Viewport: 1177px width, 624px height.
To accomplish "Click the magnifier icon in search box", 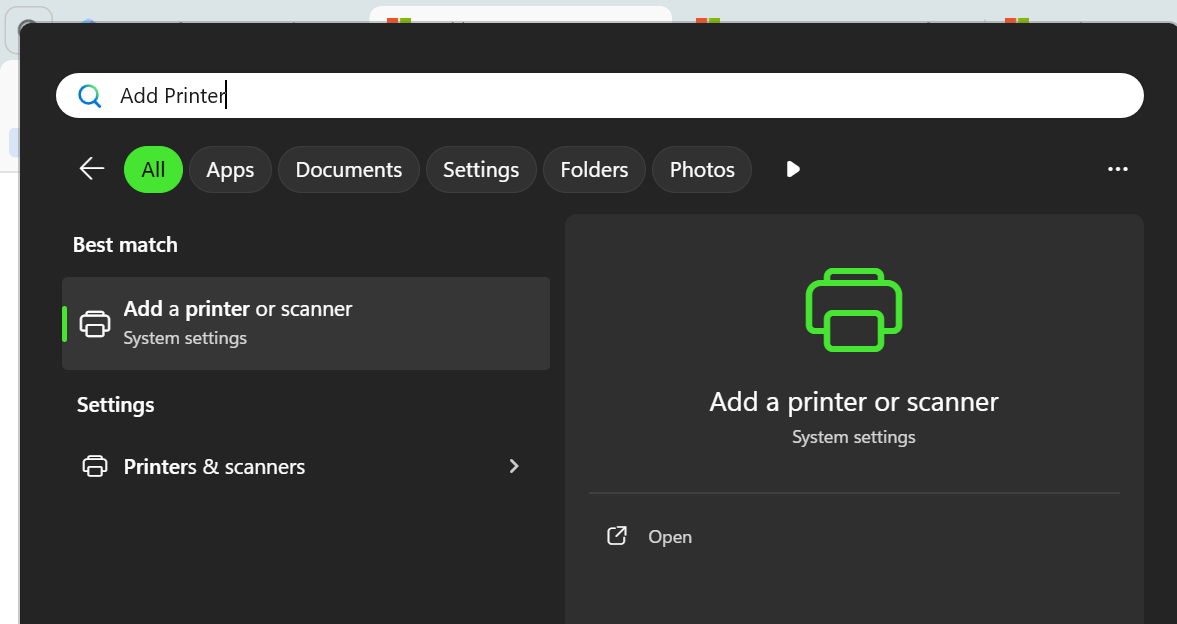I will 90,96.
